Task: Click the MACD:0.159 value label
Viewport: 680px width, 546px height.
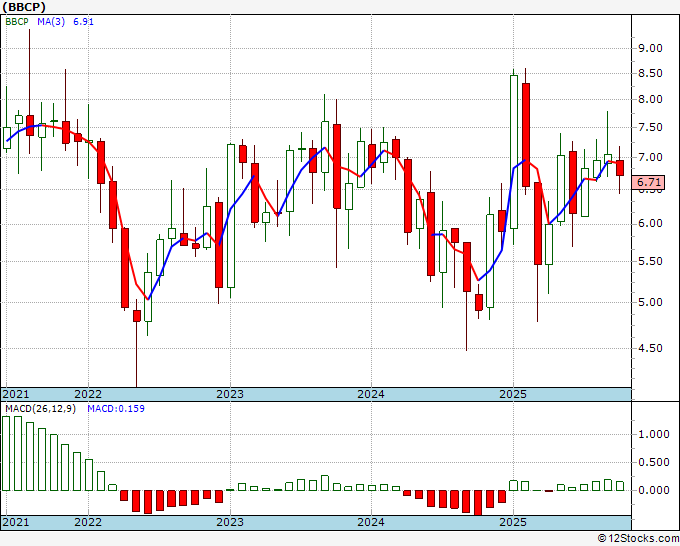Action: coord(116,409)
